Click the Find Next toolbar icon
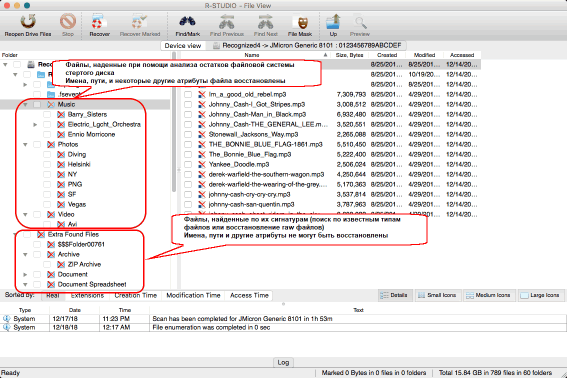Viewport: 567px width, 378px height. [x=265, y=22]
